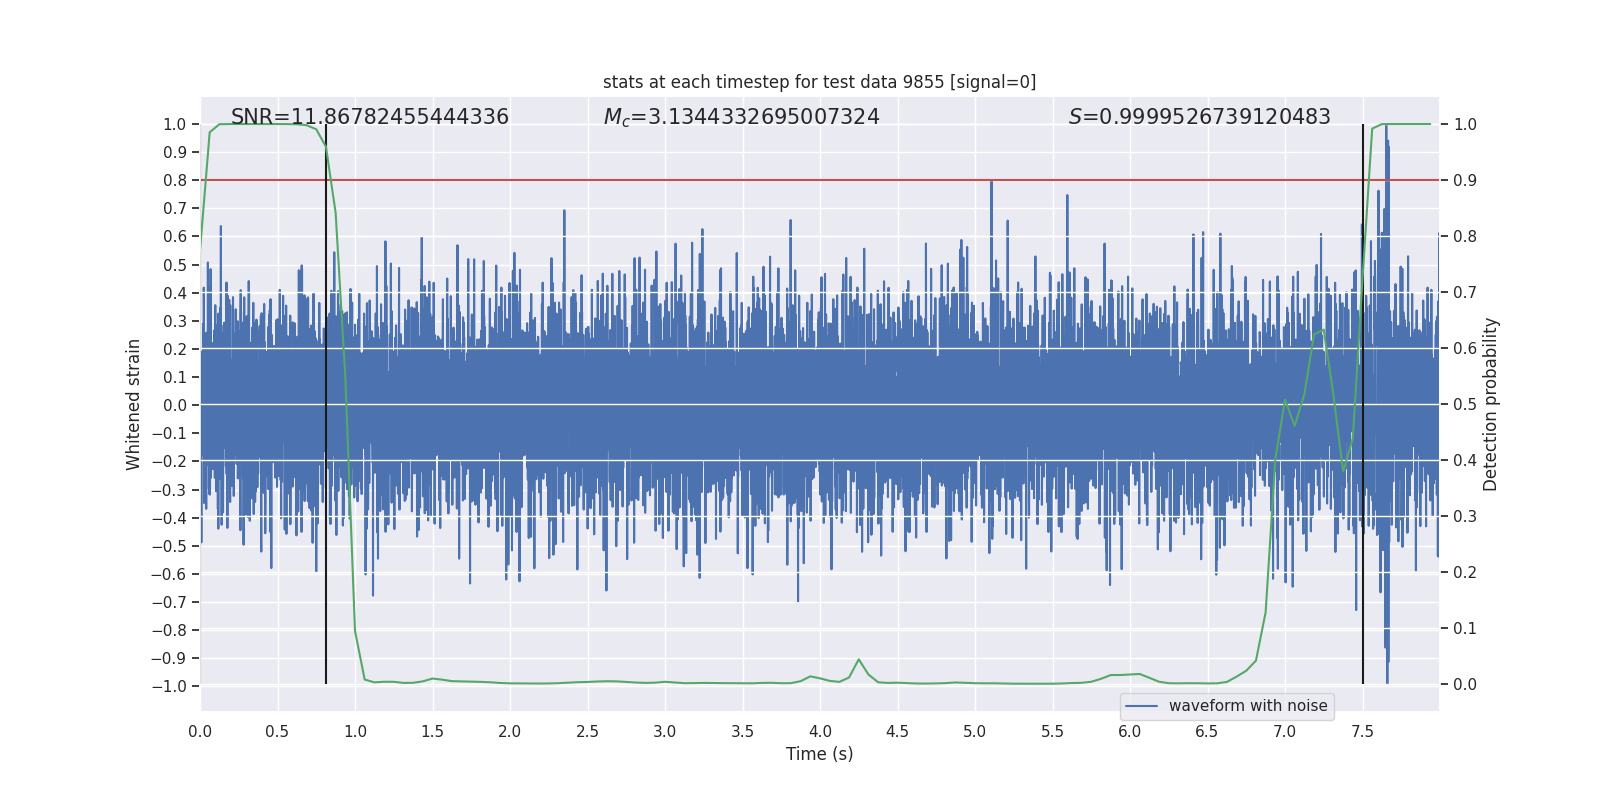The width and height of the screenshot is (1600, 800).
Task: Click the black vertical marker near 0.8 seconds
Action: click(326, 600)
